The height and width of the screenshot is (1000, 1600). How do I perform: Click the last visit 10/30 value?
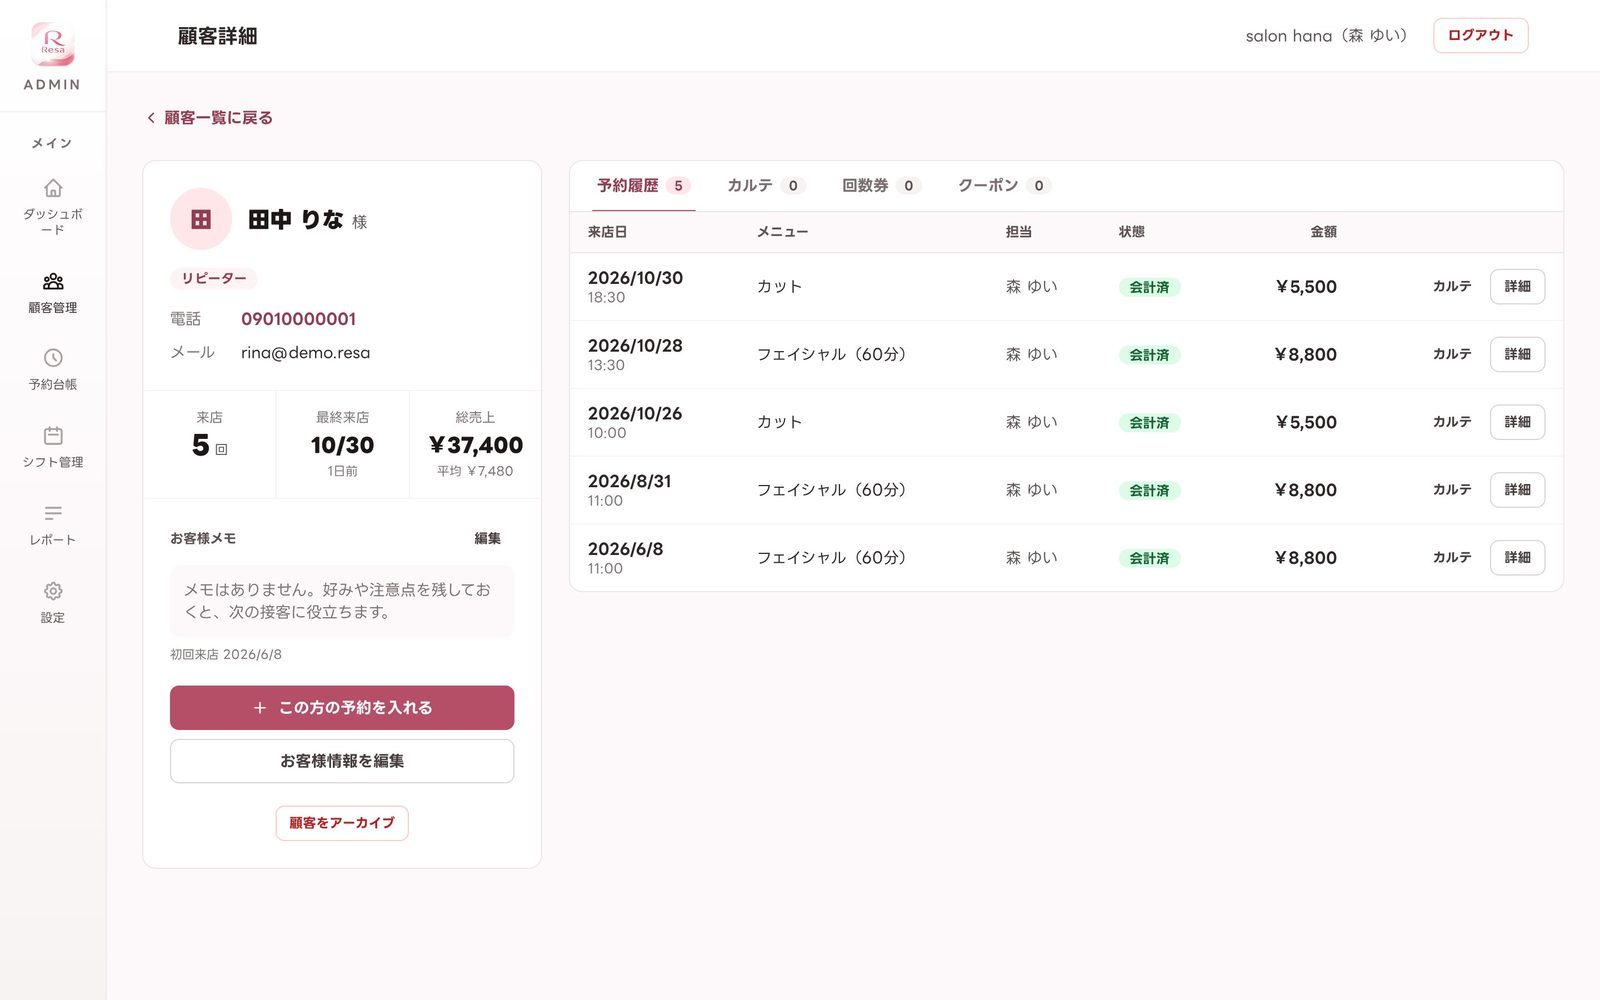(342, 445)
